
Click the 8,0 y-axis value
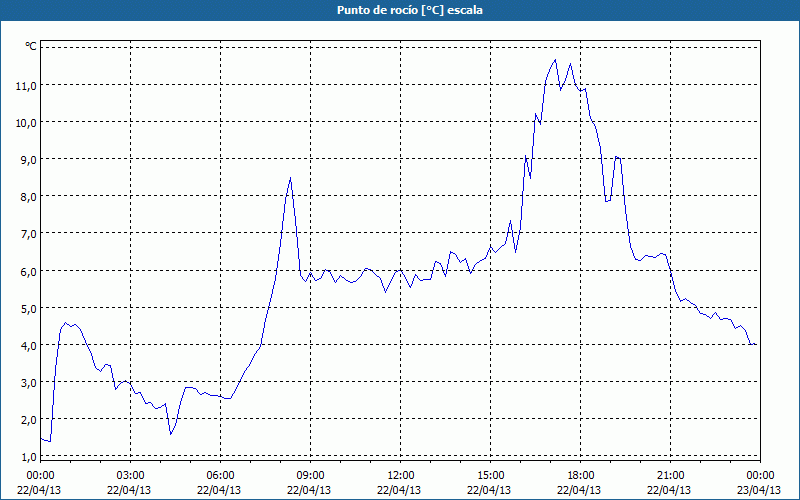(x=28, y=197)
